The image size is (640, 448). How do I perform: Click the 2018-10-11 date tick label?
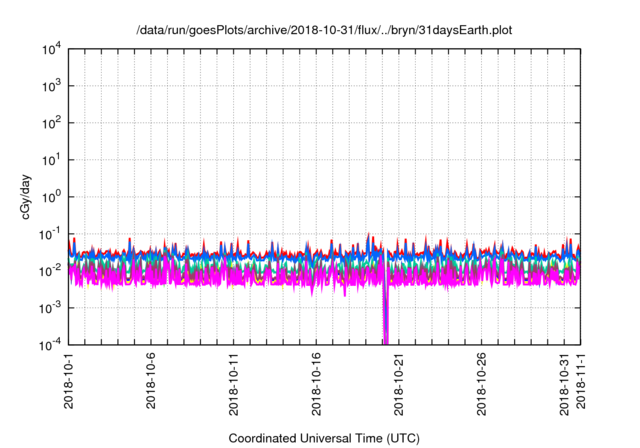coord(234,385)
